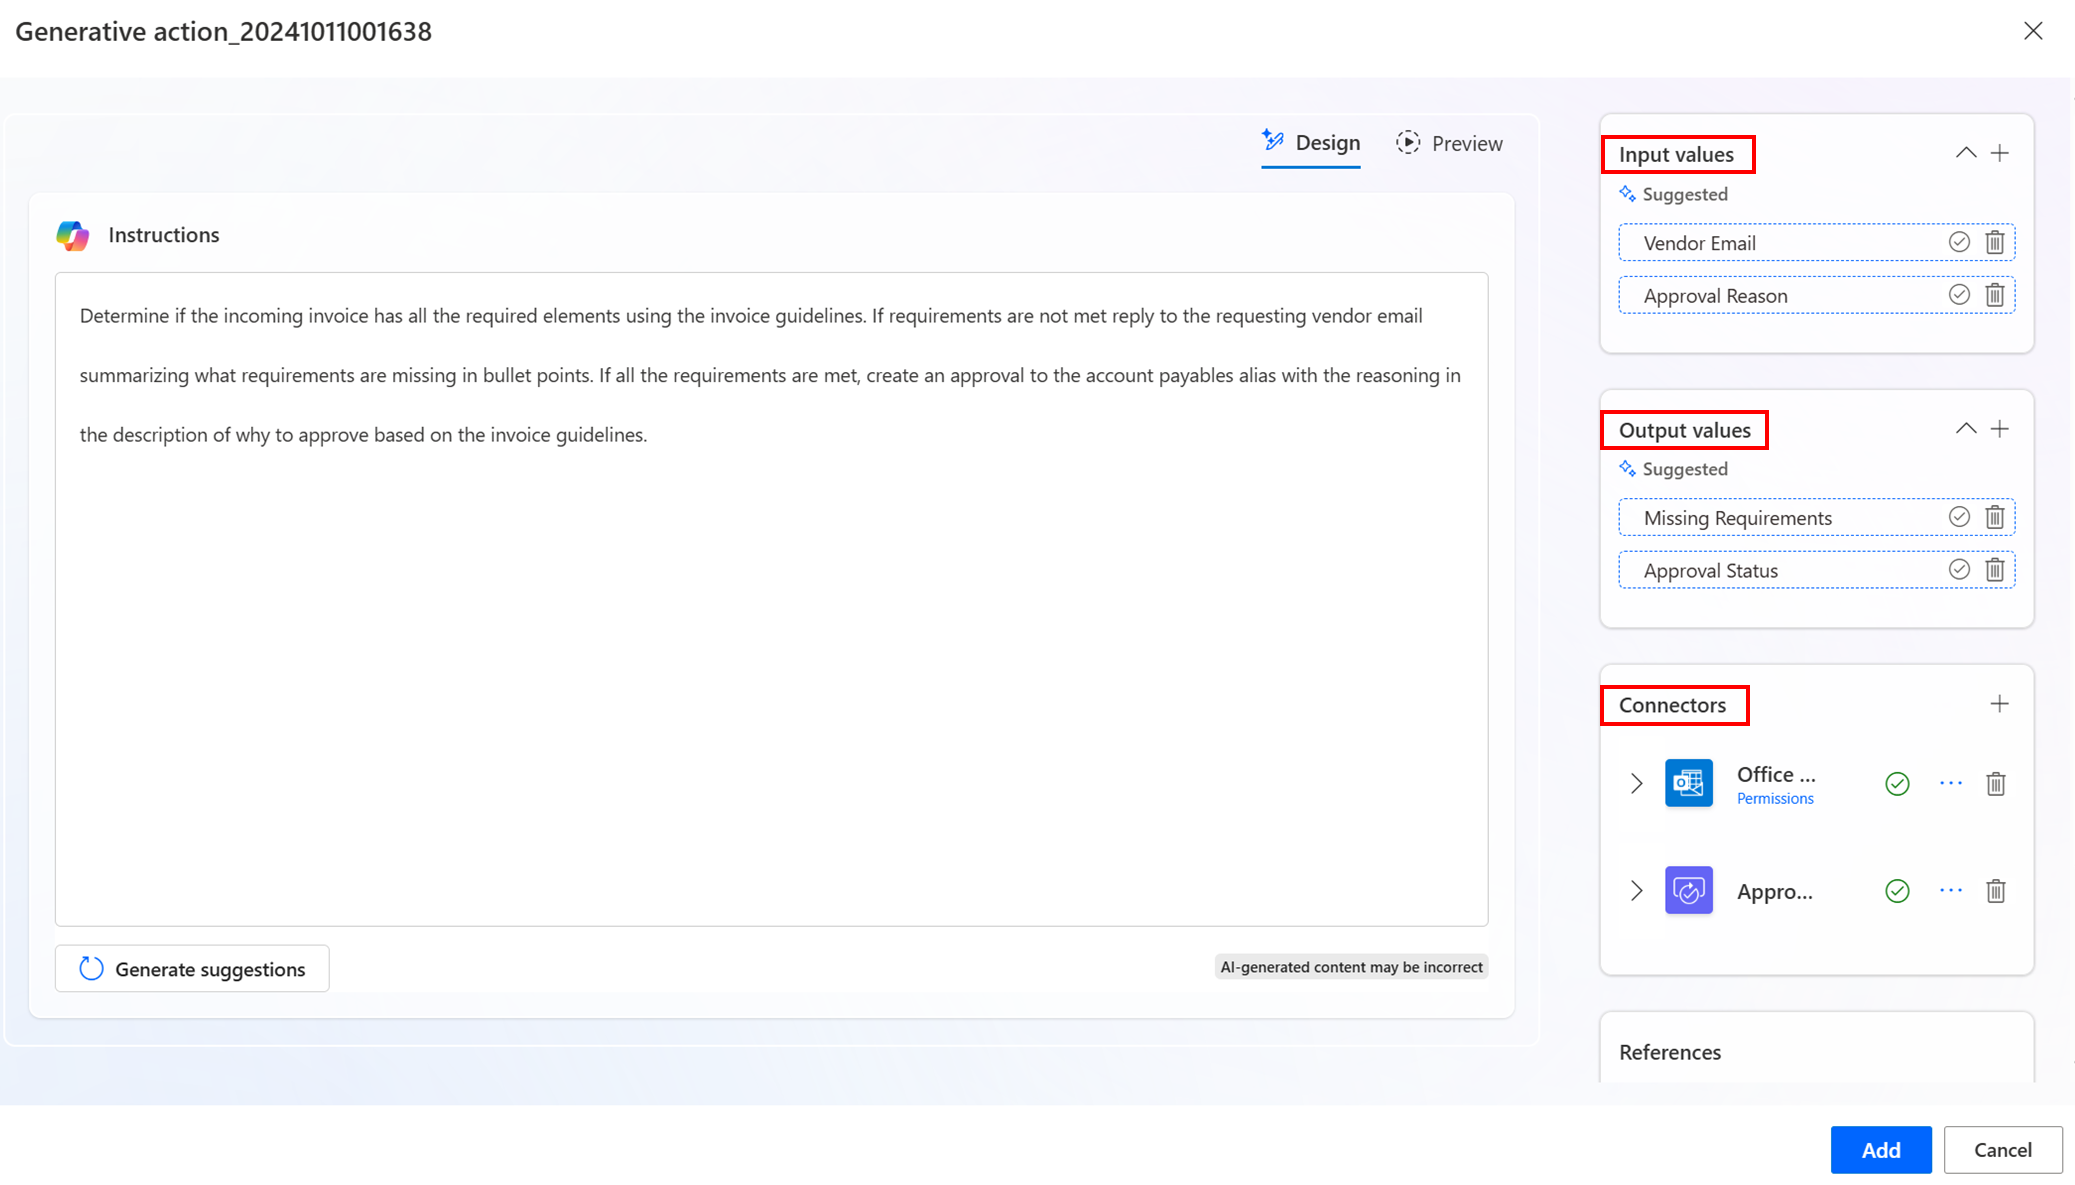Collapse the Input values section

pyautogui.click(x=1964, y=153)
